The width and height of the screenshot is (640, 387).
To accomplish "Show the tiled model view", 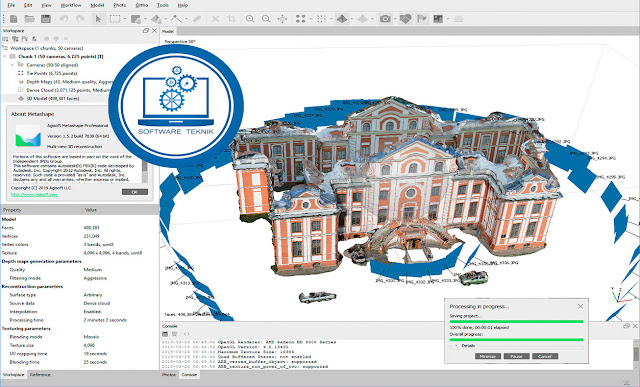I will 362,19.
